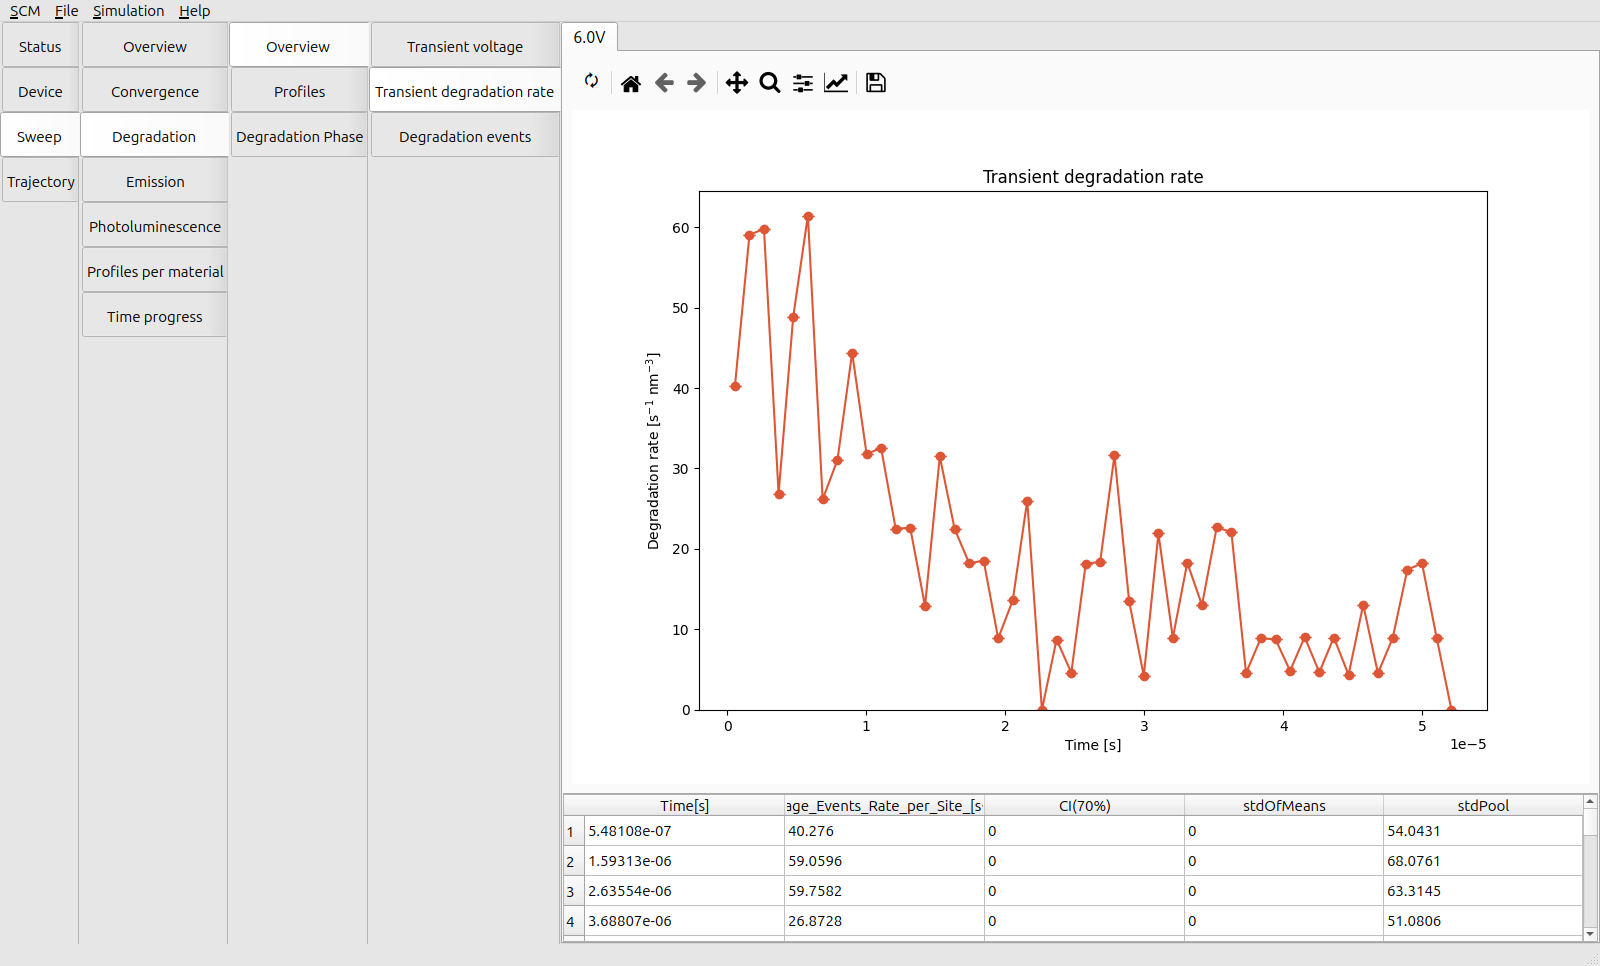Save the figure with floppy icon

876,83
